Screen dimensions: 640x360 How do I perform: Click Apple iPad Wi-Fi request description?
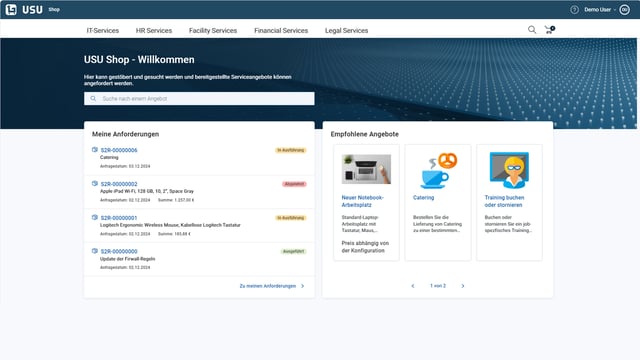point(147,191)
